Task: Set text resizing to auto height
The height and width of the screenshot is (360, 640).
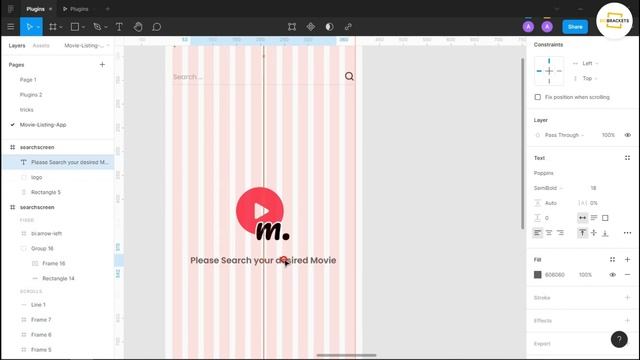Action: click(594, 218)
